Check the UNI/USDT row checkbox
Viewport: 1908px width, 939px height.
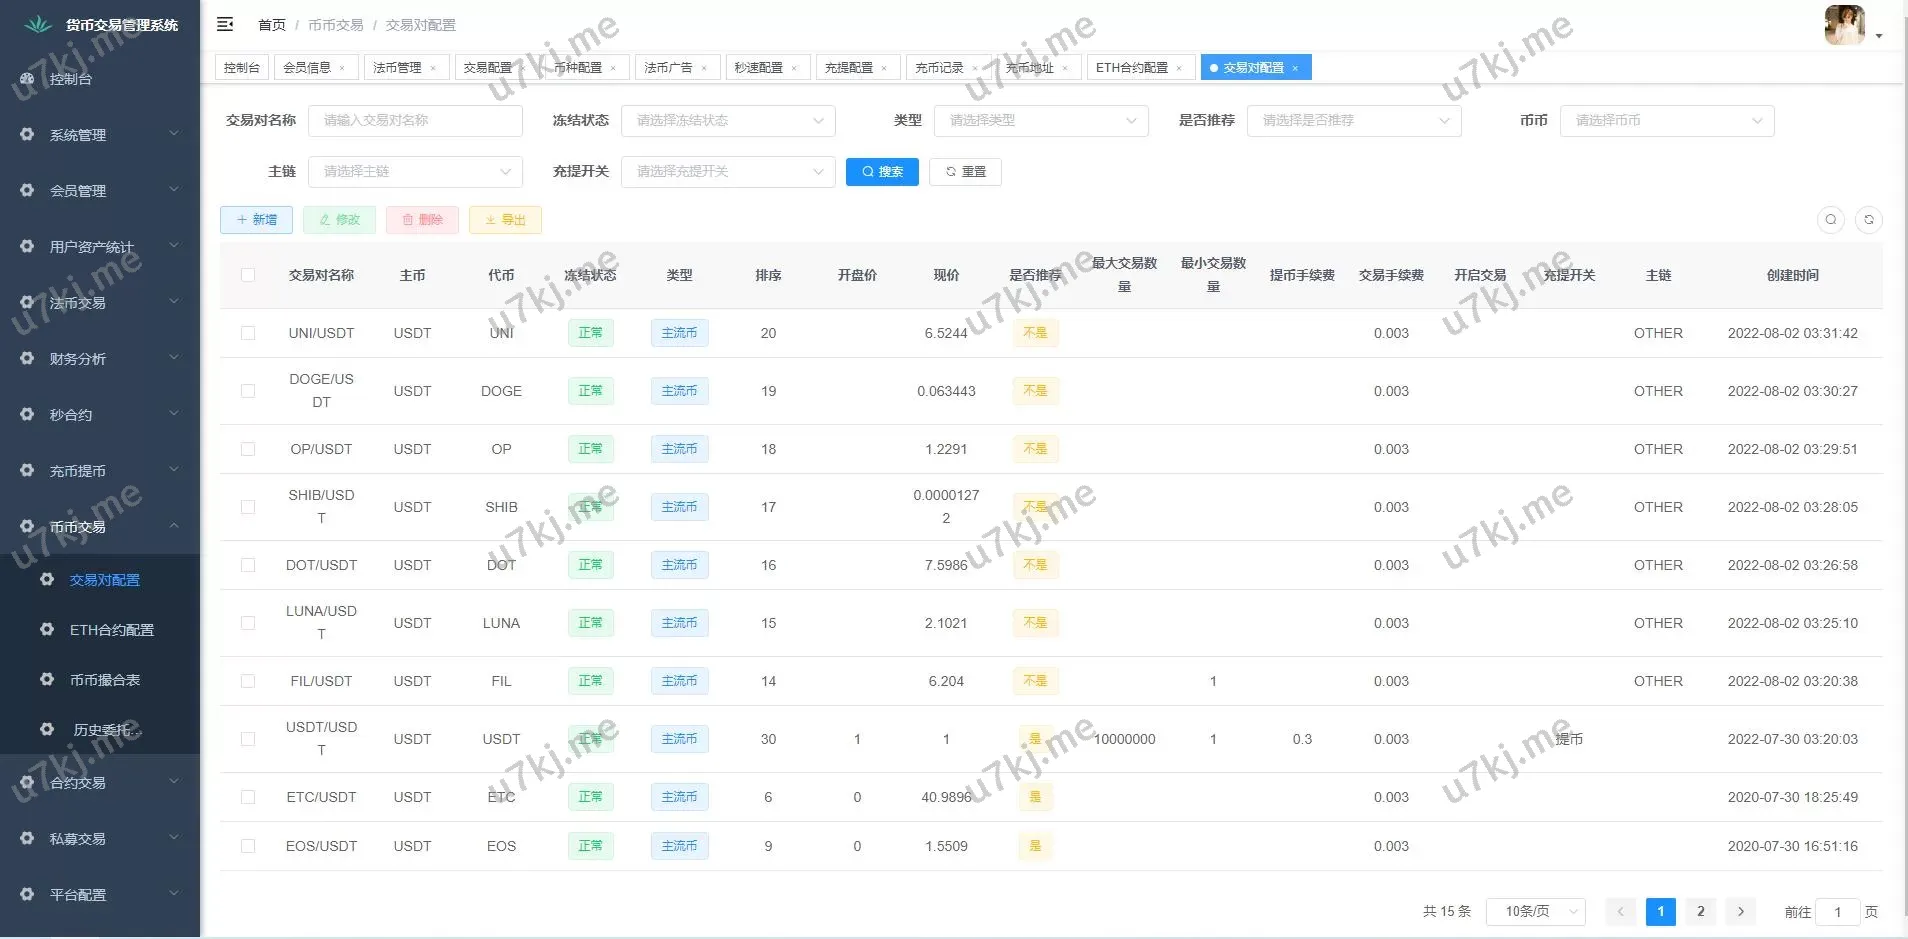[x=248, y=333]
